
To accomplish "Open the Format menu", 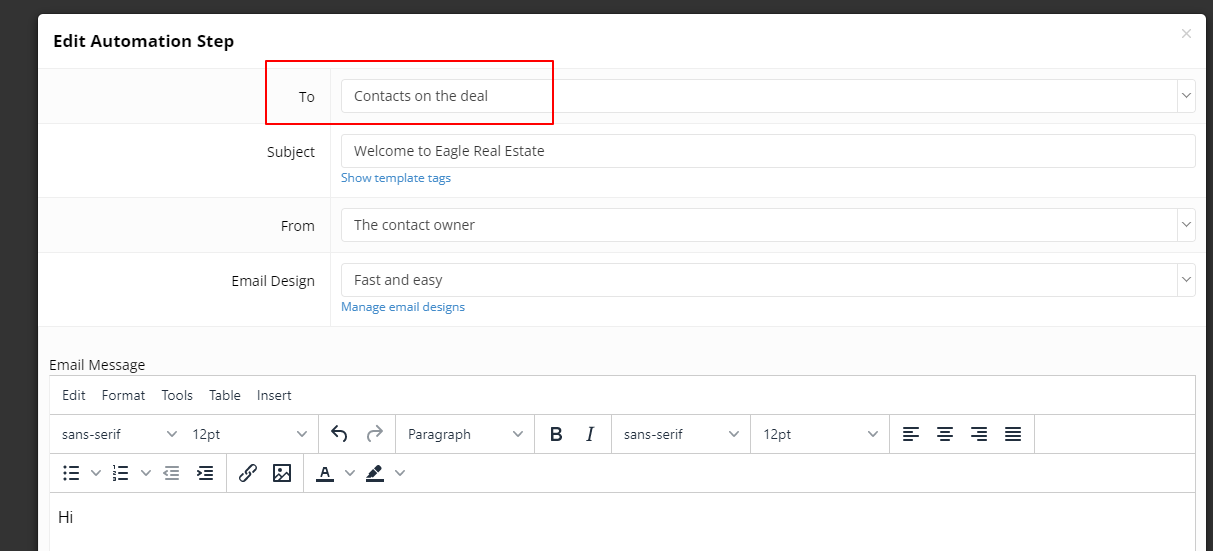I will click(123, 395).
